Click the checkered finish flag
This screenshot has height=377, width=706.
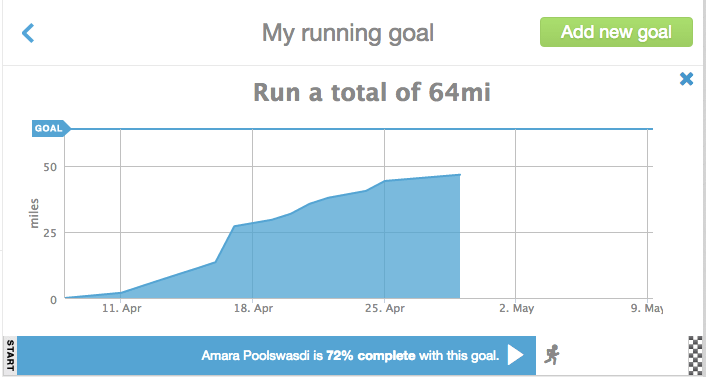pos(697,355)
